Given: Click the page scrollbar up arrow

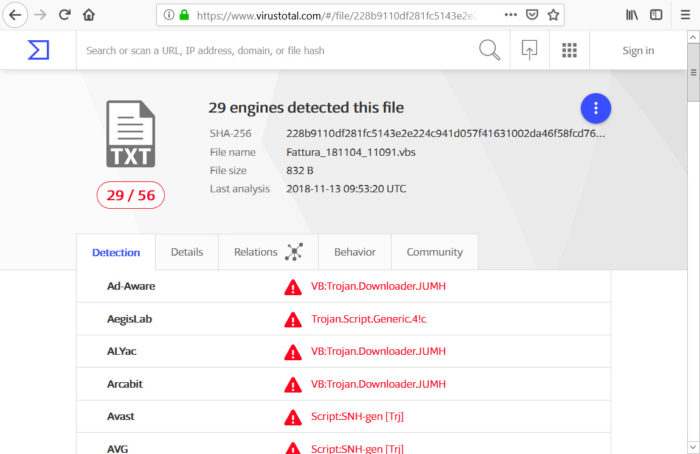Looking at the screenshot, I should pyautogui.click(x=693, y=37).
